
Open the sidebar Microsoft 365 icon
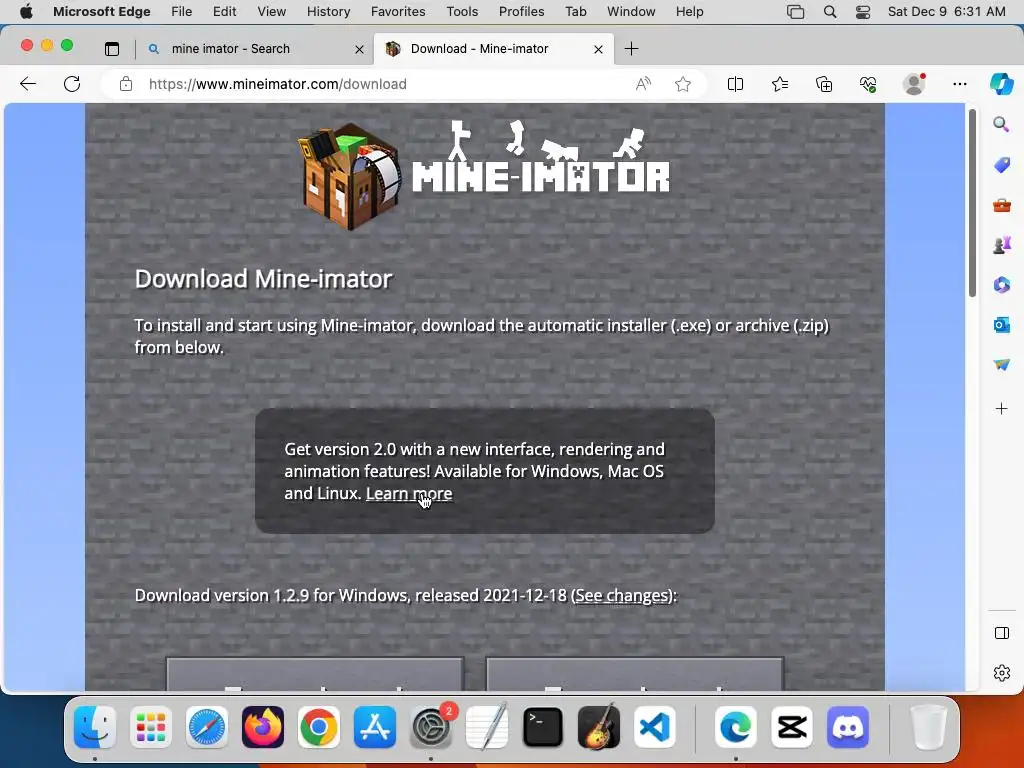pos(1002,285)
